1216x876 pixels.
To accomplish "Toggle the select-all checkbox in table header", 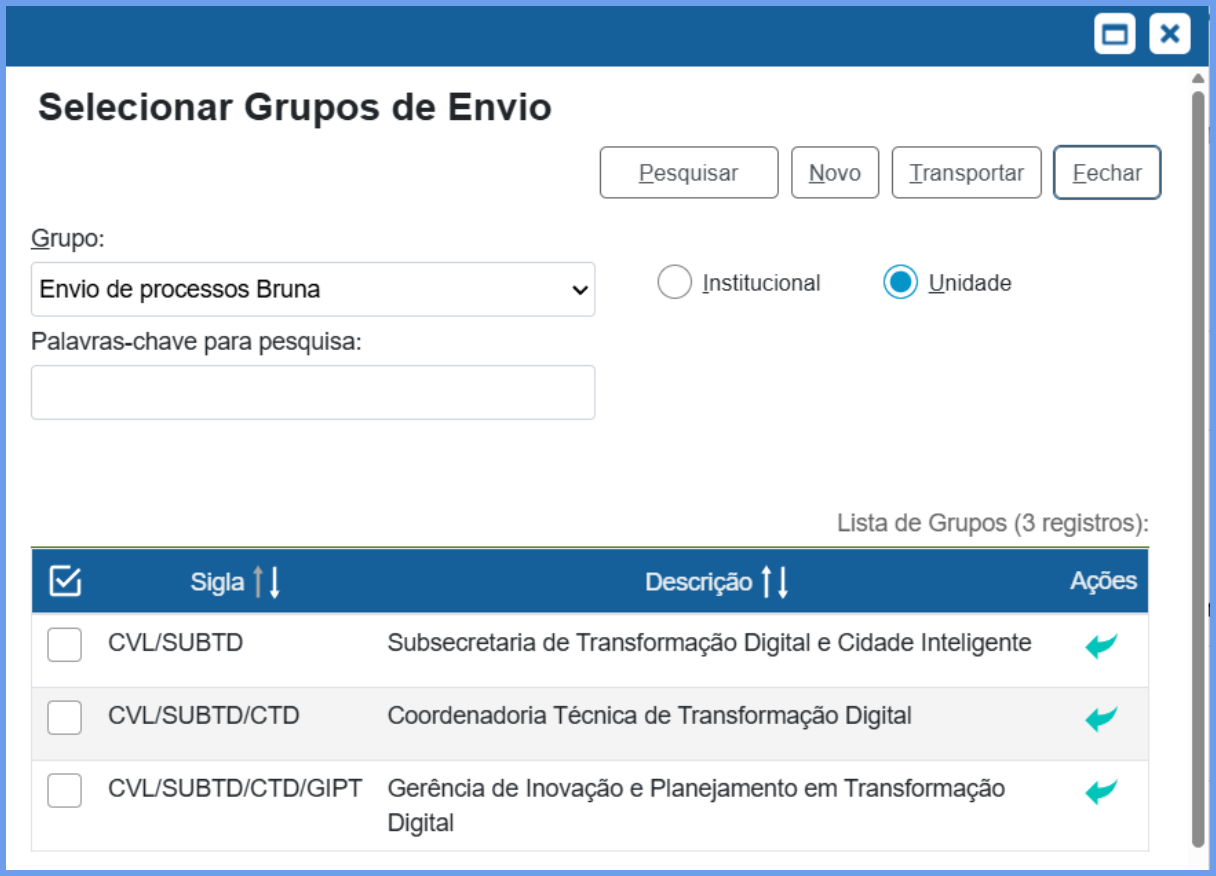I will (65, 581).
